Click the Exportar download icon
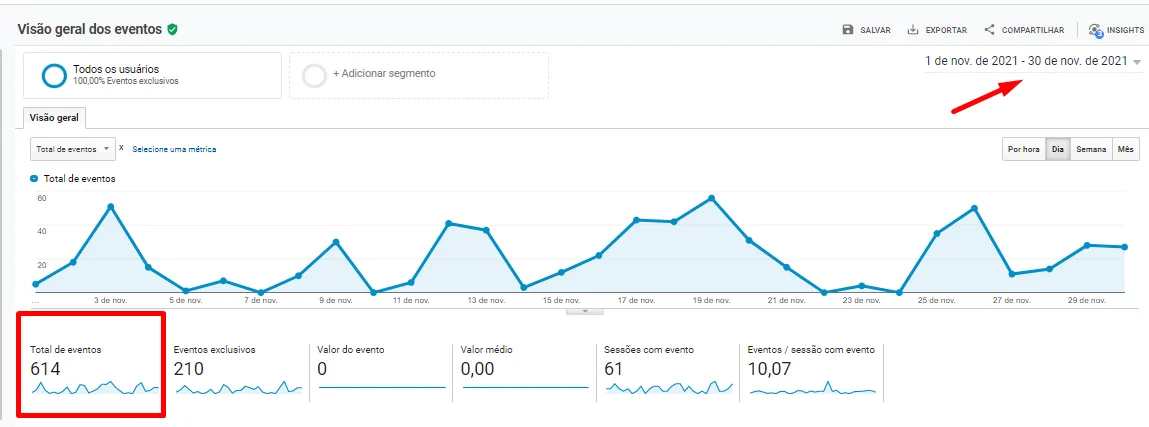 913,30
